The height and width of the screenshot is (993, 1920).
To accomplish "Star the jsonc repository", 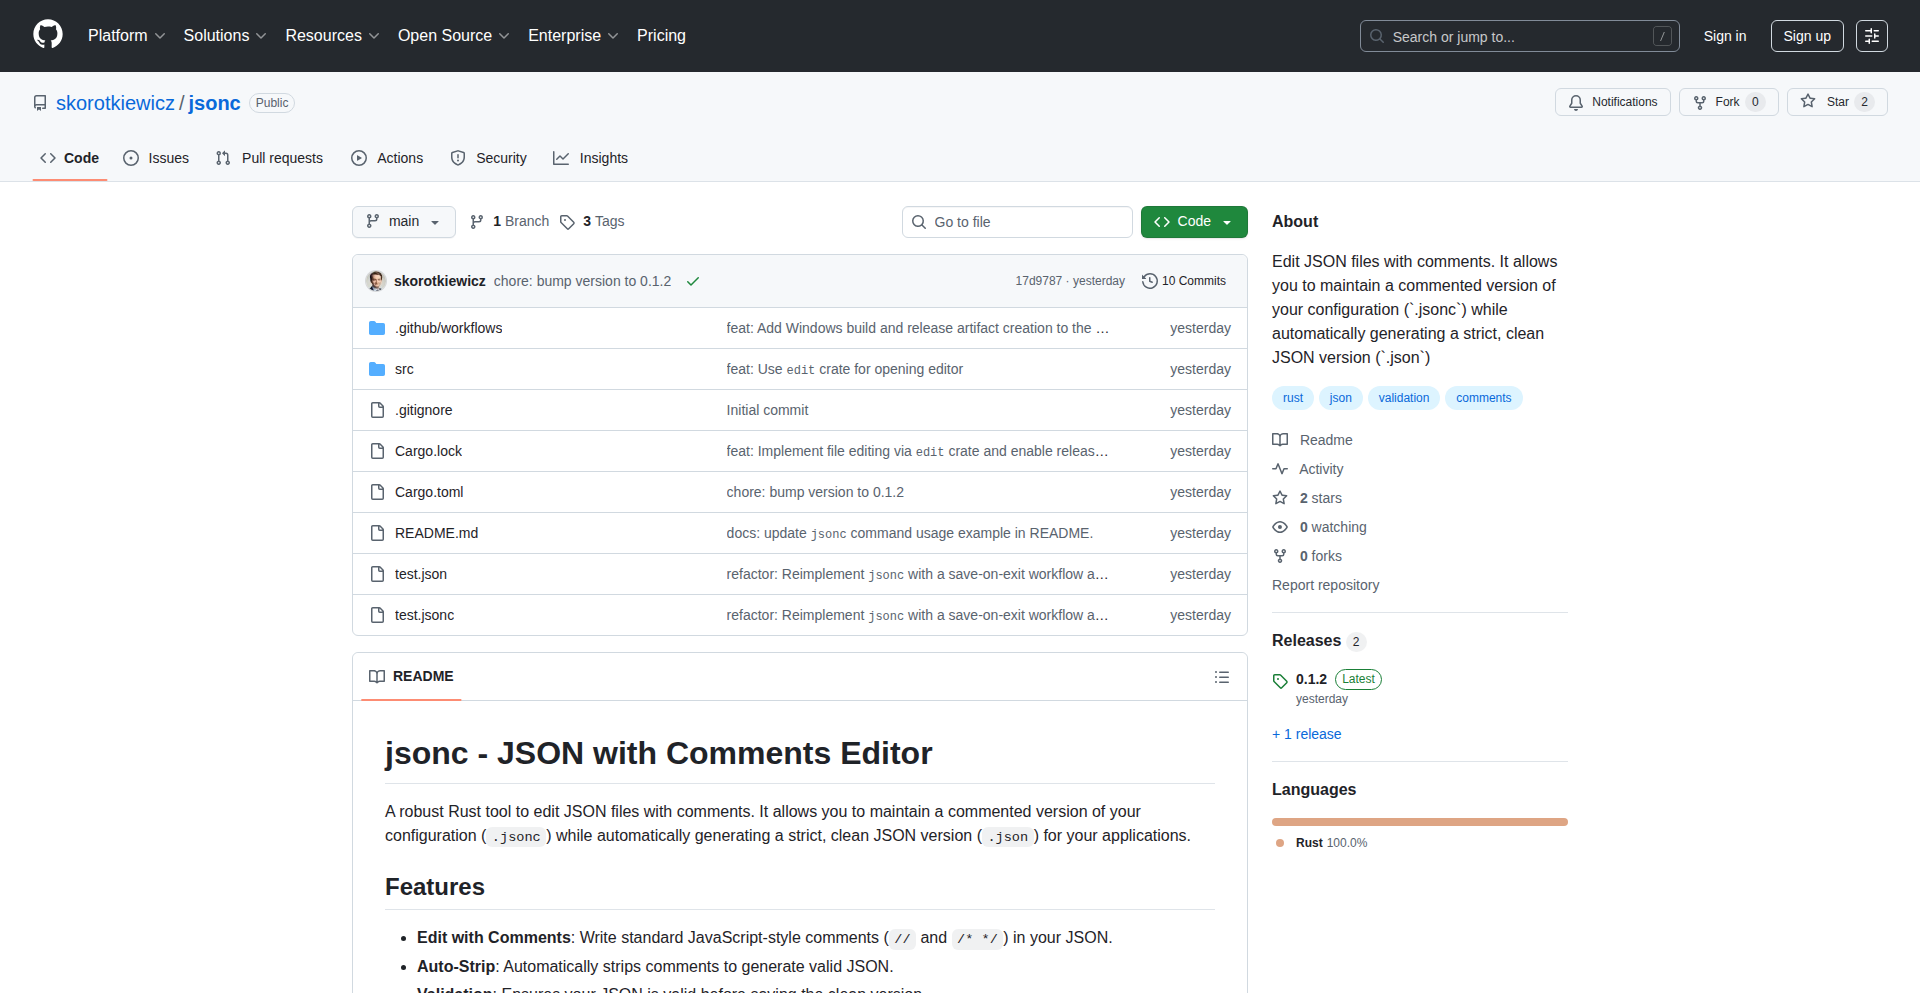I will tap(1837, 101).
